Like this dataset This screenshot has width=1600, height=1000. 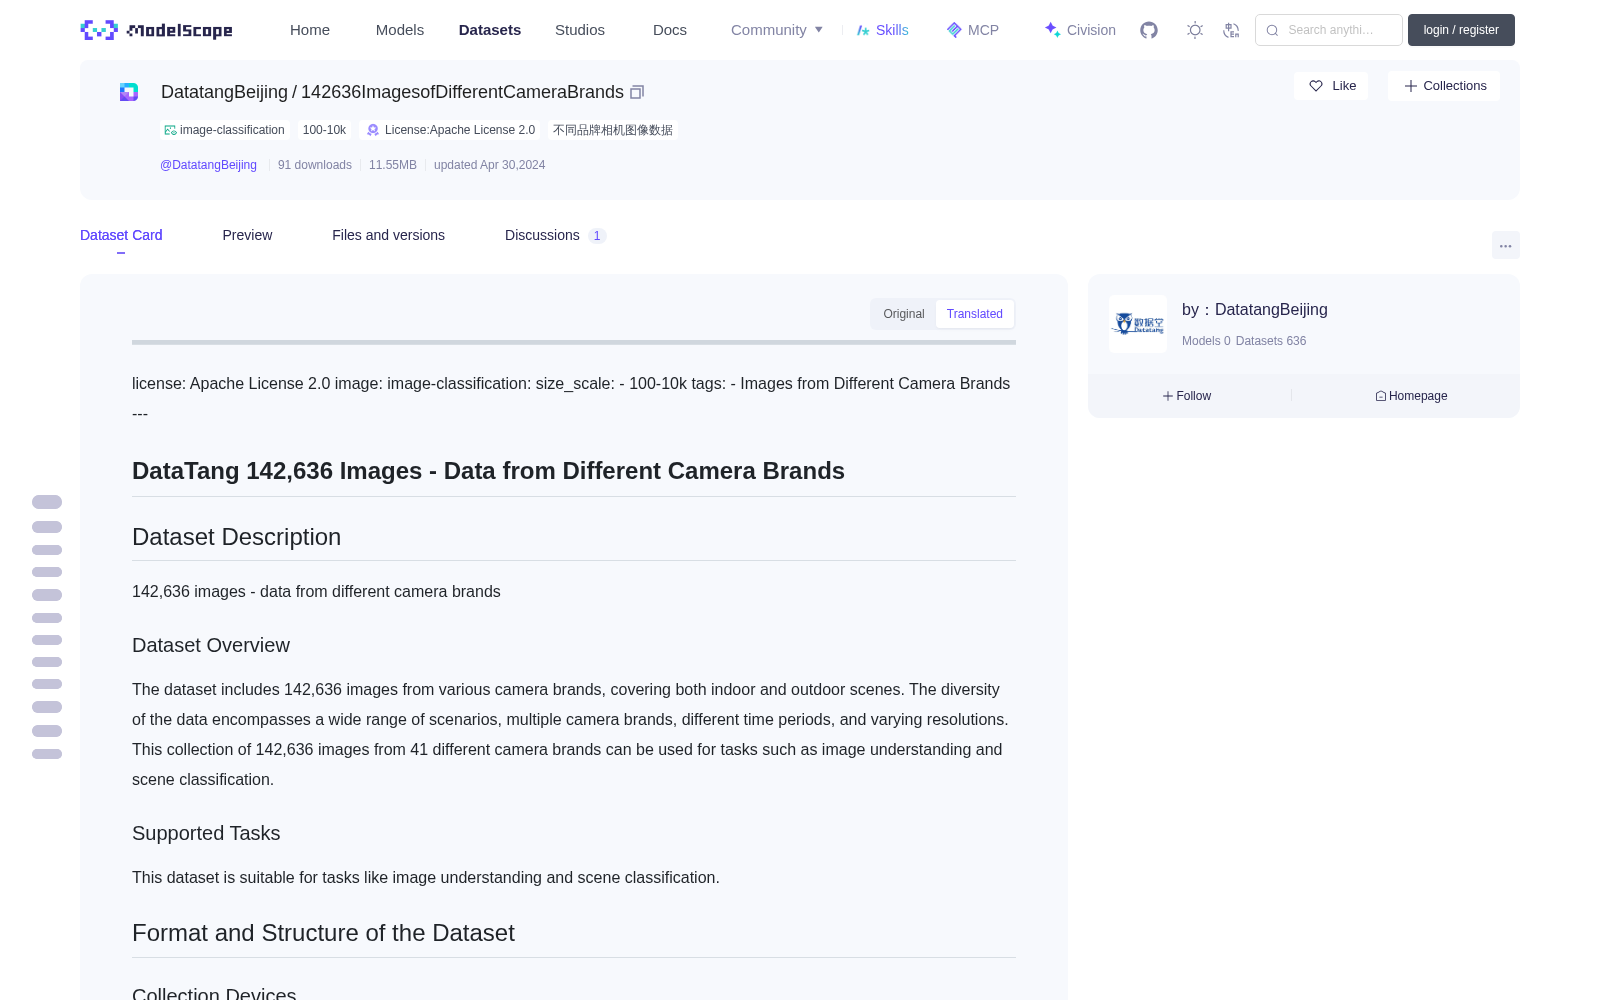pos(1332,86)
